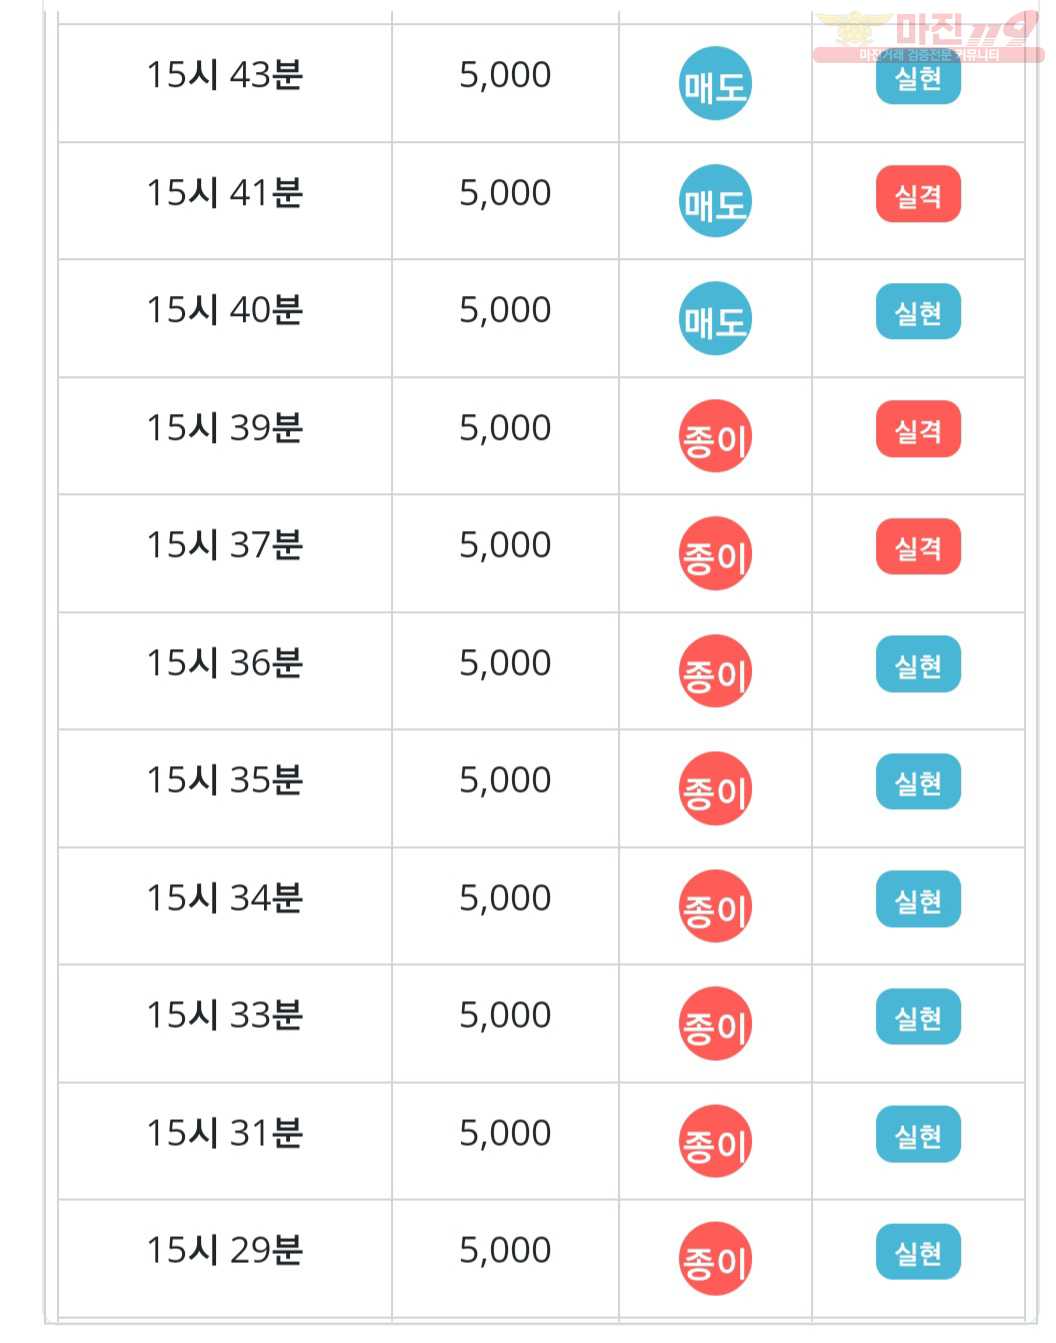
Task: Click the blue 매도 badge in the 15시 43분 row
Action: [x=715, y=84]
